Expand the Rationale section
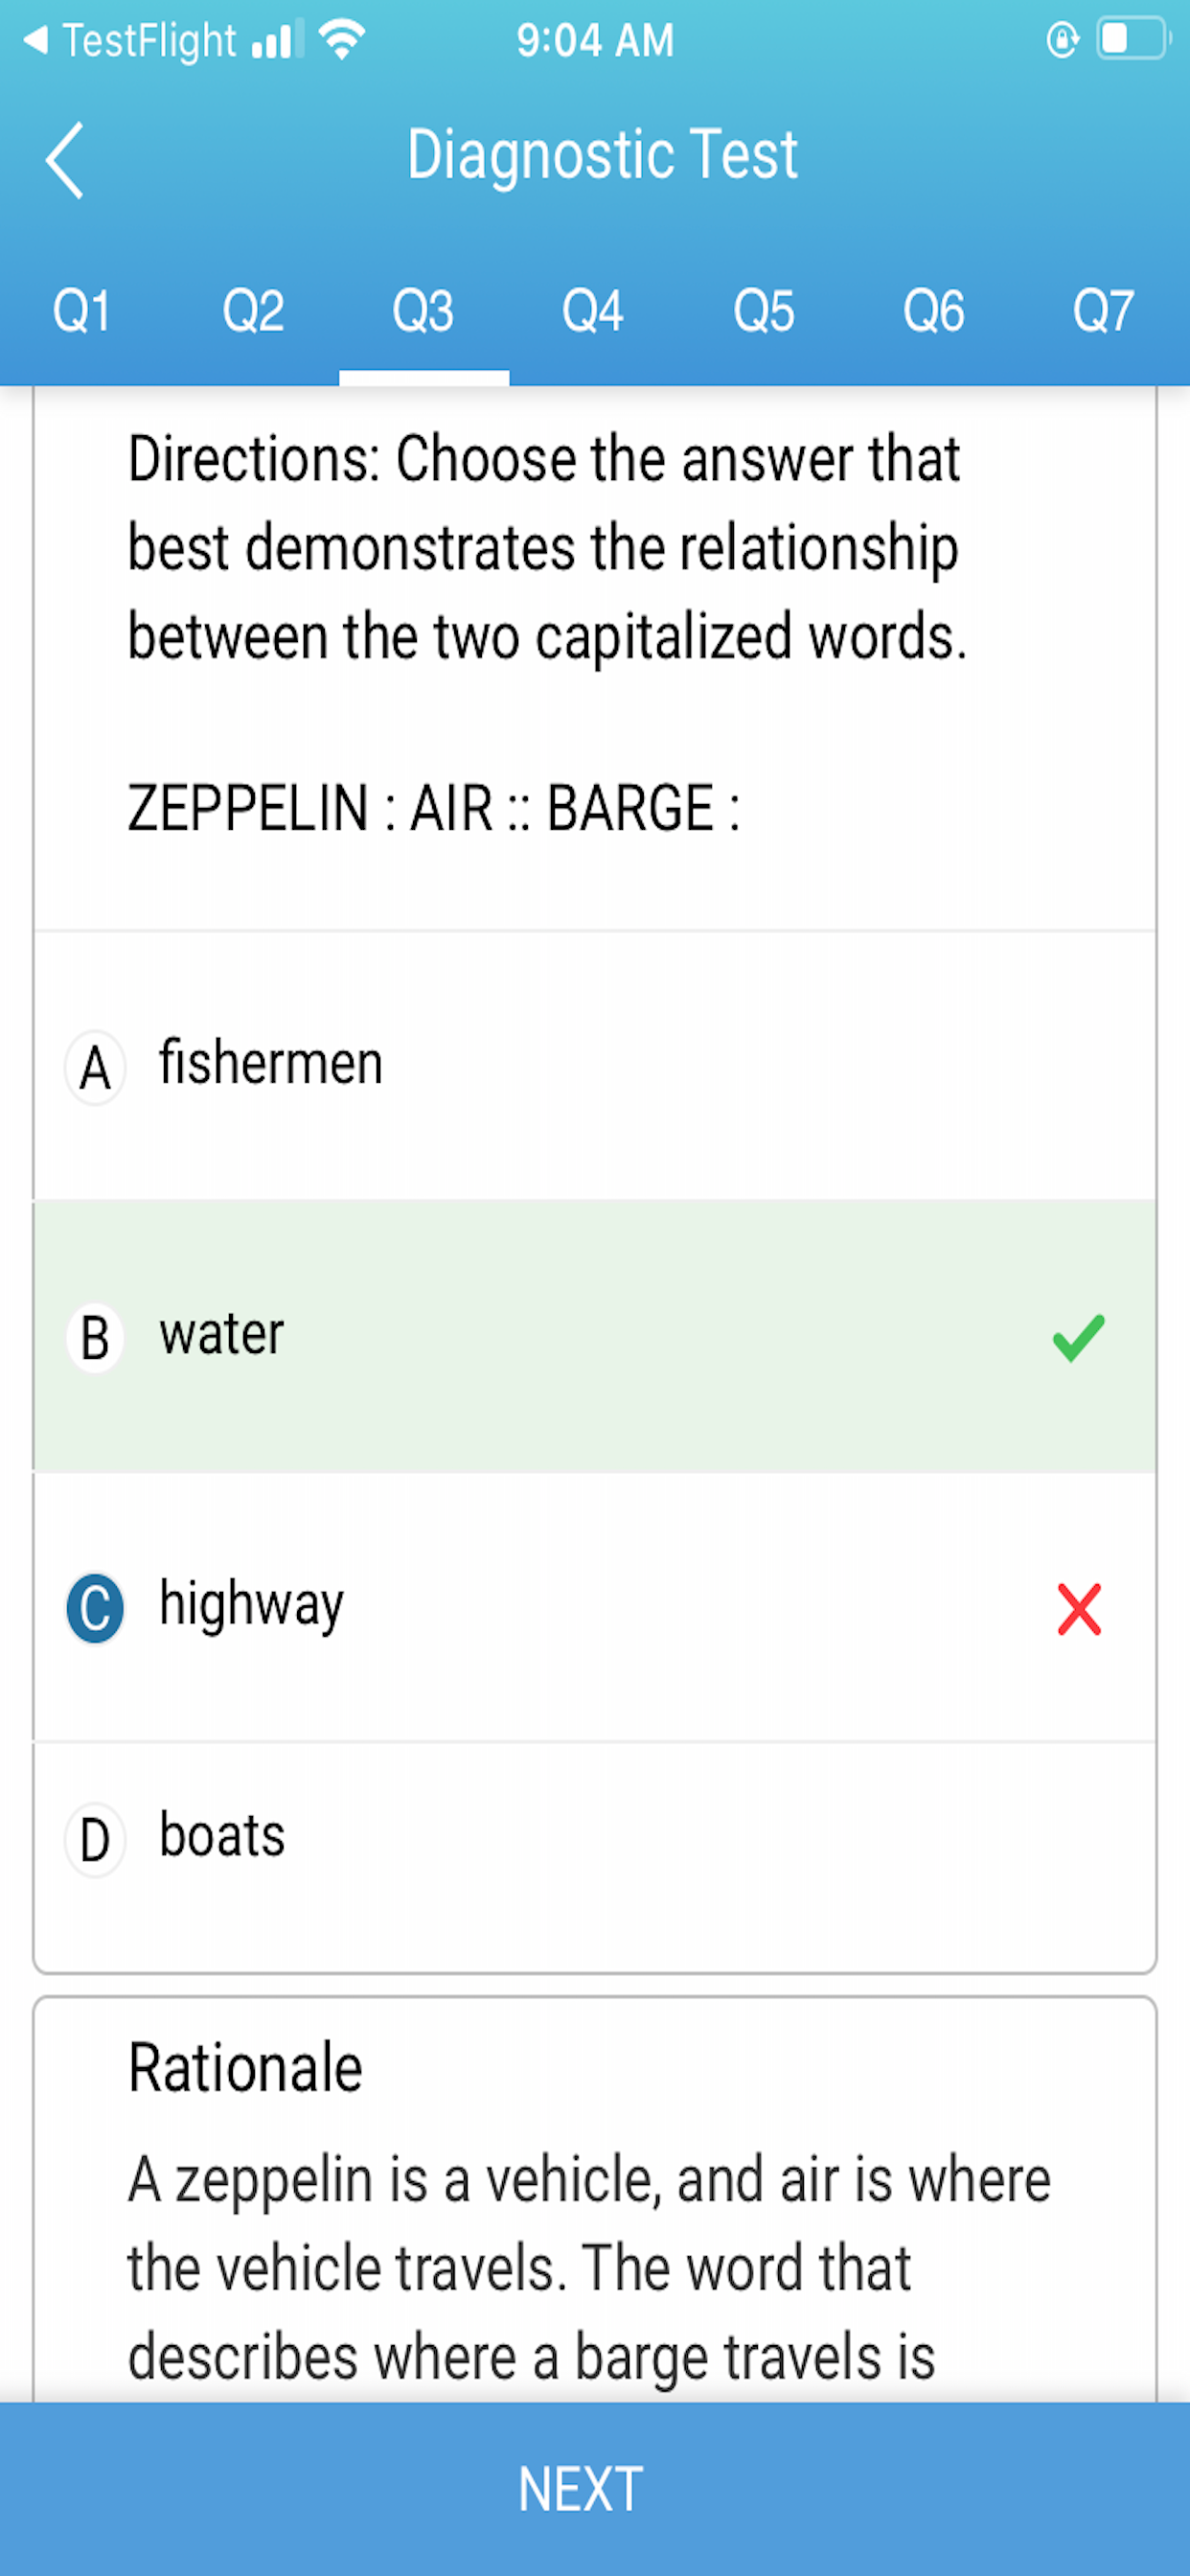1190x2576 pixels. coord(246,2069)
